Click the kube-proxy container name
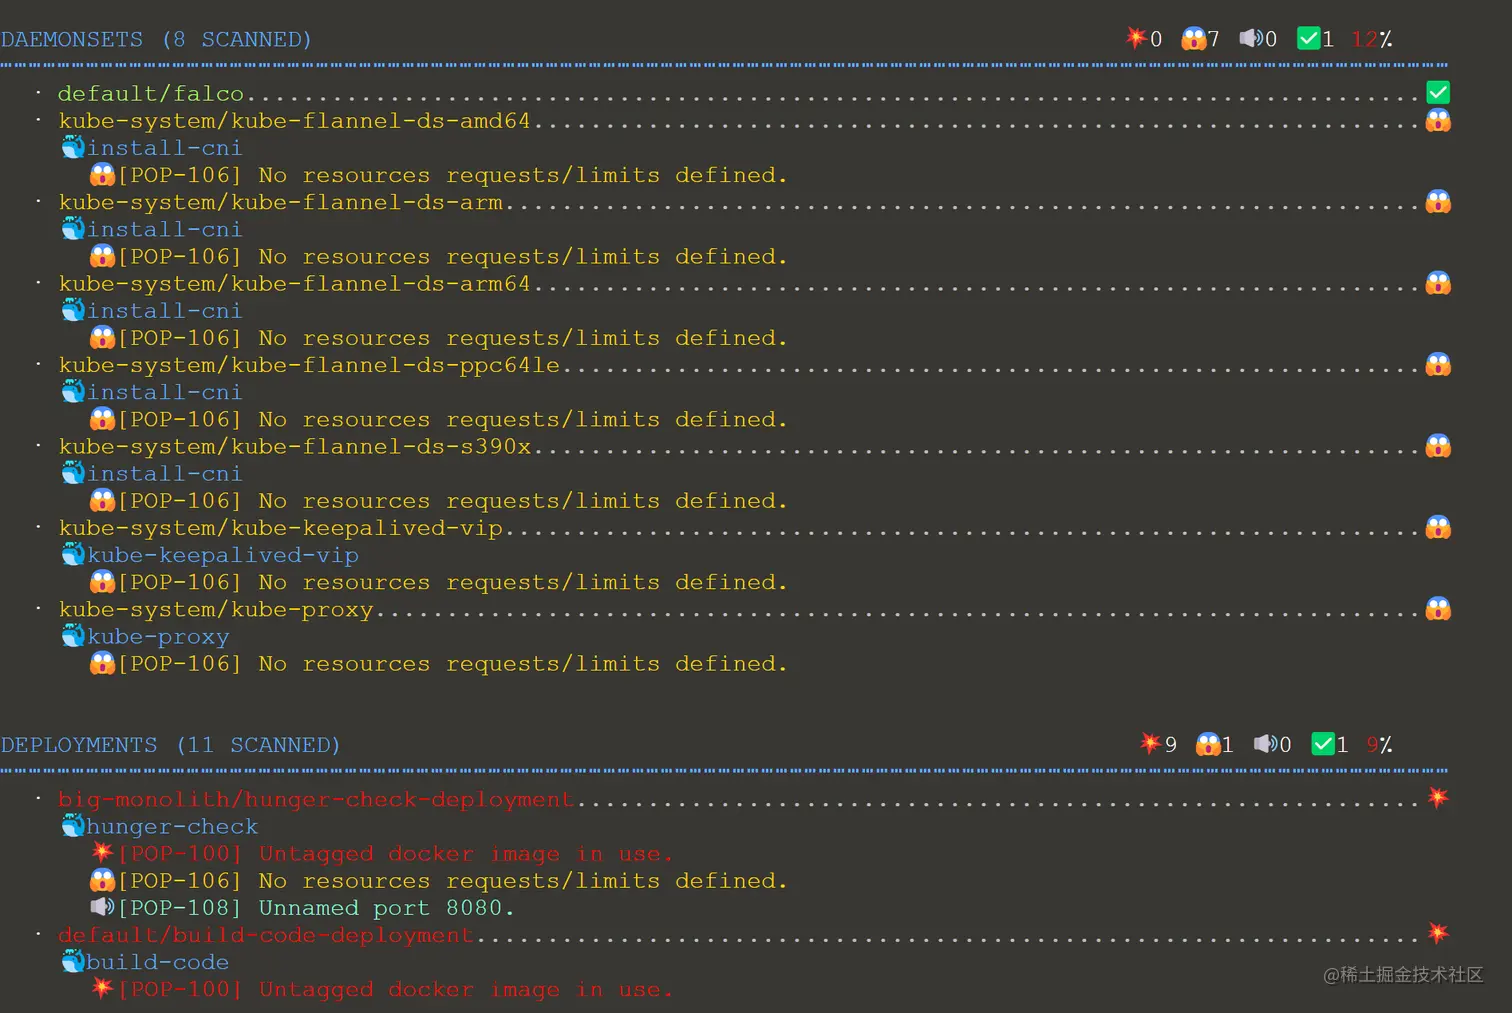Image resolution: width=1512 pixels, height=1013 pixels. [158, 637]
